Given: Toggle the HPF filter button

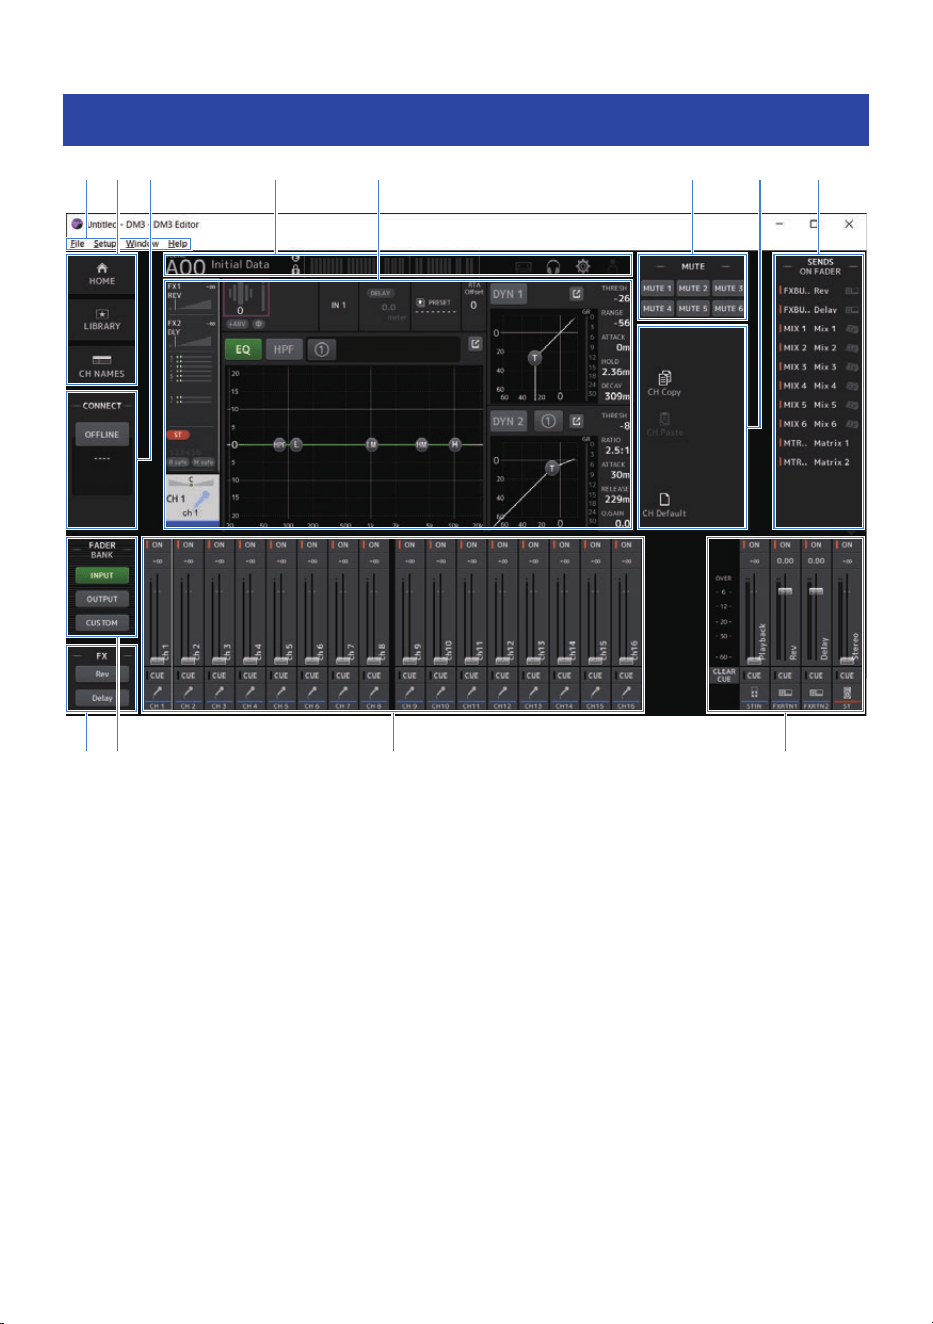Looking at the screenshot, I should pos(284,349).
